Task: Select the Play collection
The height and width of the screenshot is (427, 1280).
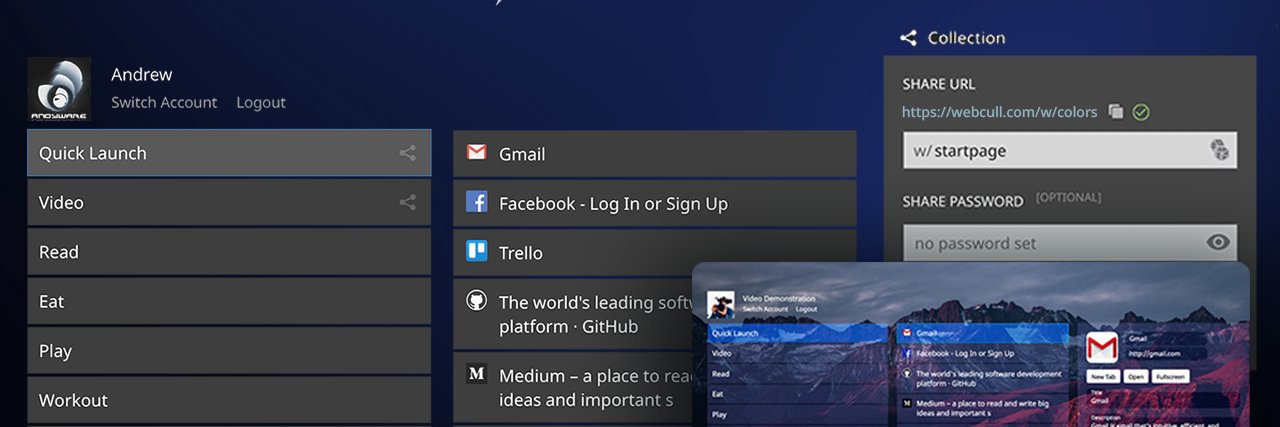Action: click(229, 351)
